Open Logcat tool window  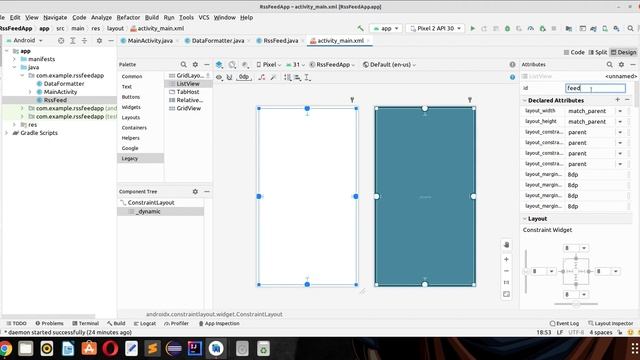coord(145,323)
